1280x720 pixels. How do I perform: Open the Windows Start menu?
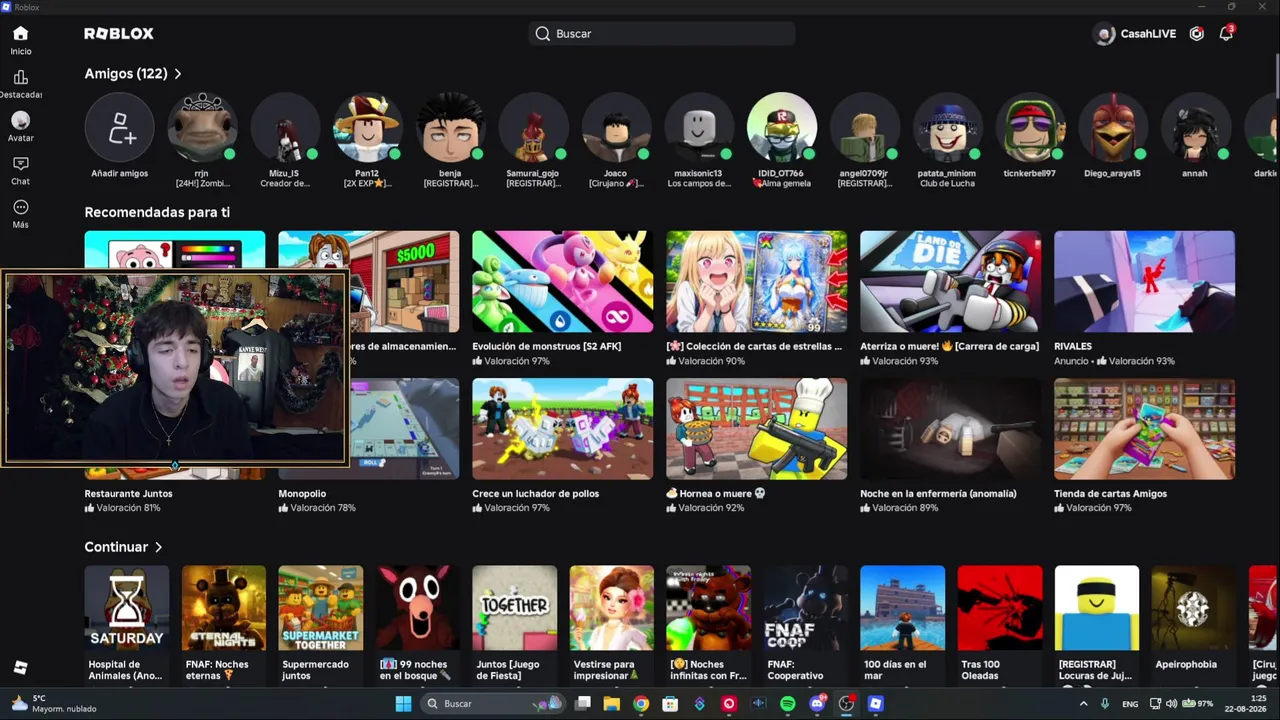click(403, 704)
